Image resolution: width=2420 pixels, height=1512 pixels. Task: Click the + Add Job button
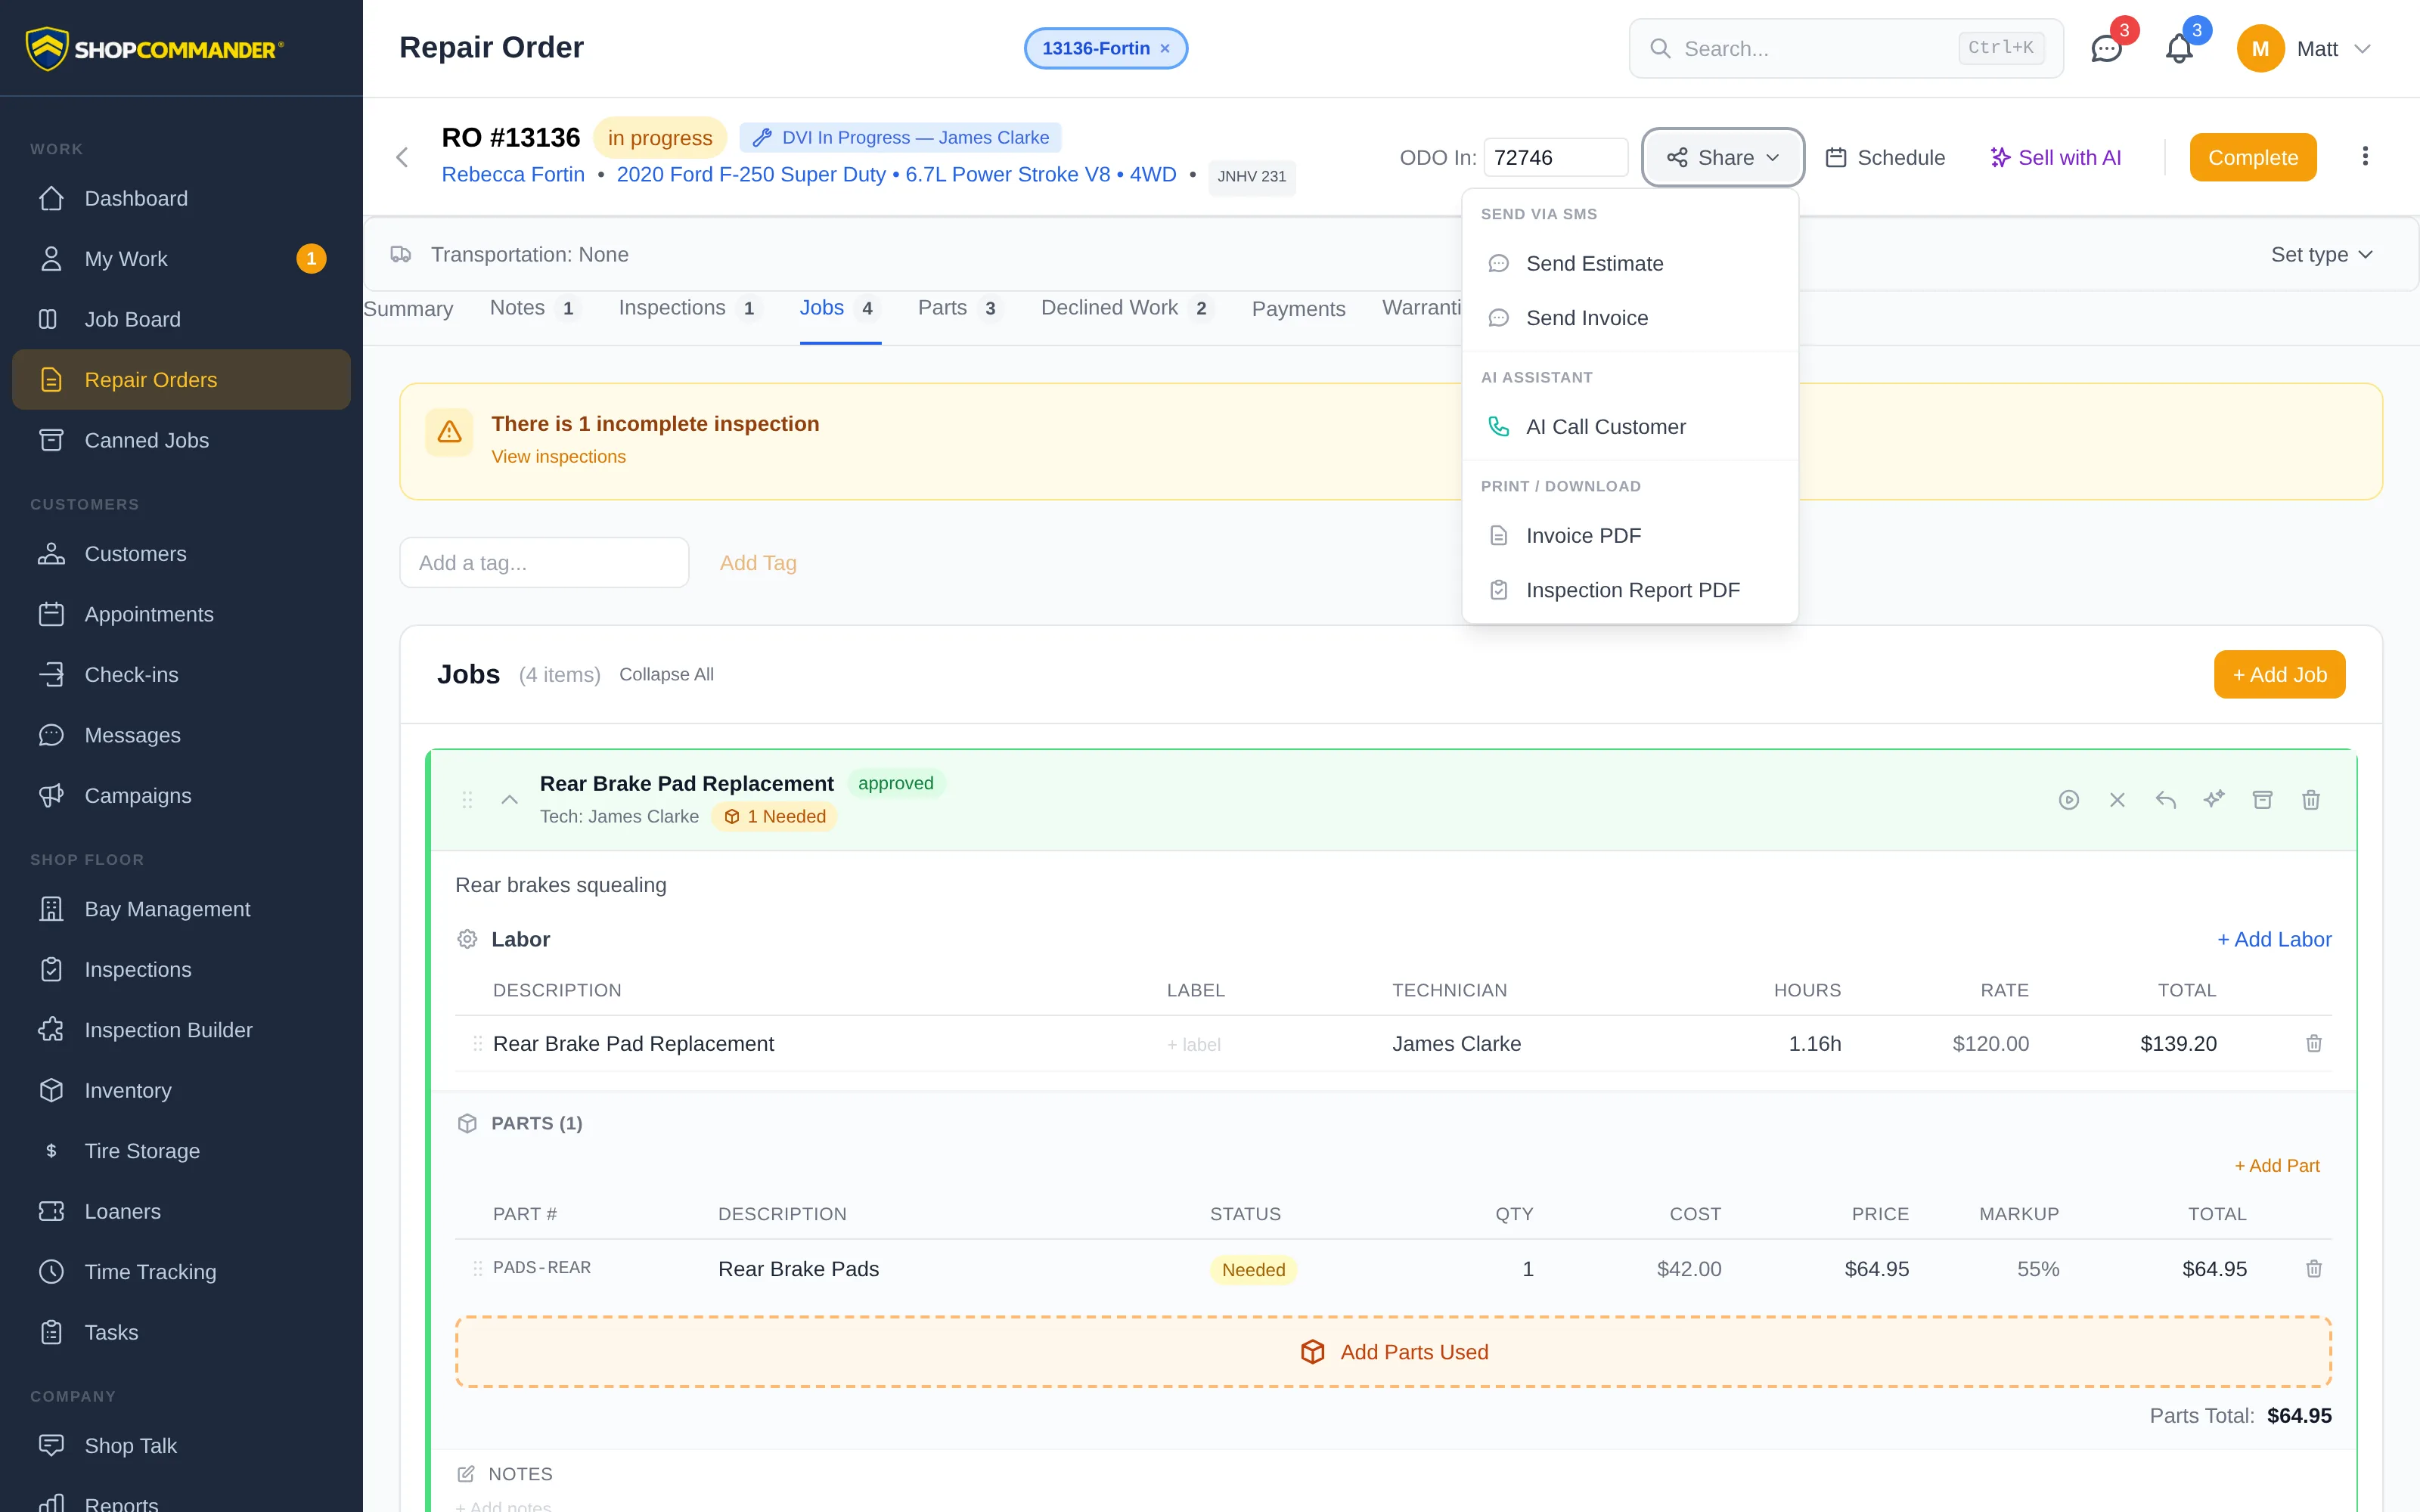pos(2280,675)
